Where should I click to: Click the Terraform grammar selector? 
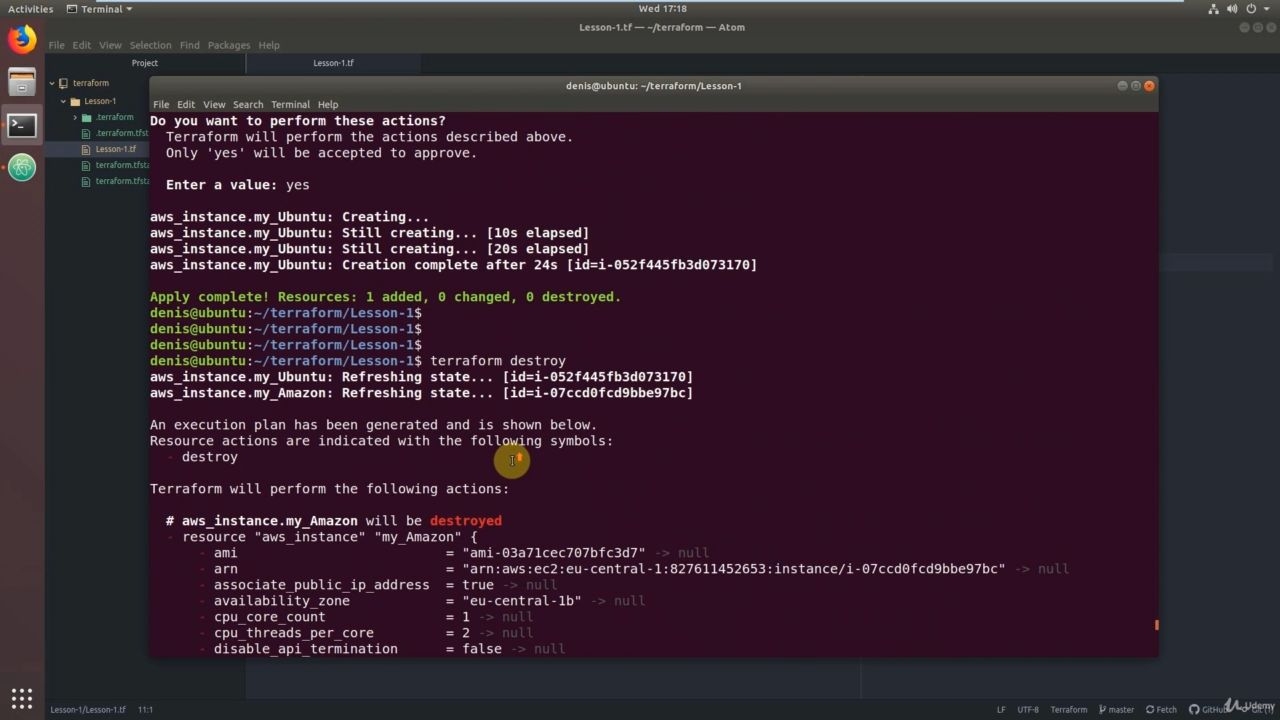(x=1068, y=710)
